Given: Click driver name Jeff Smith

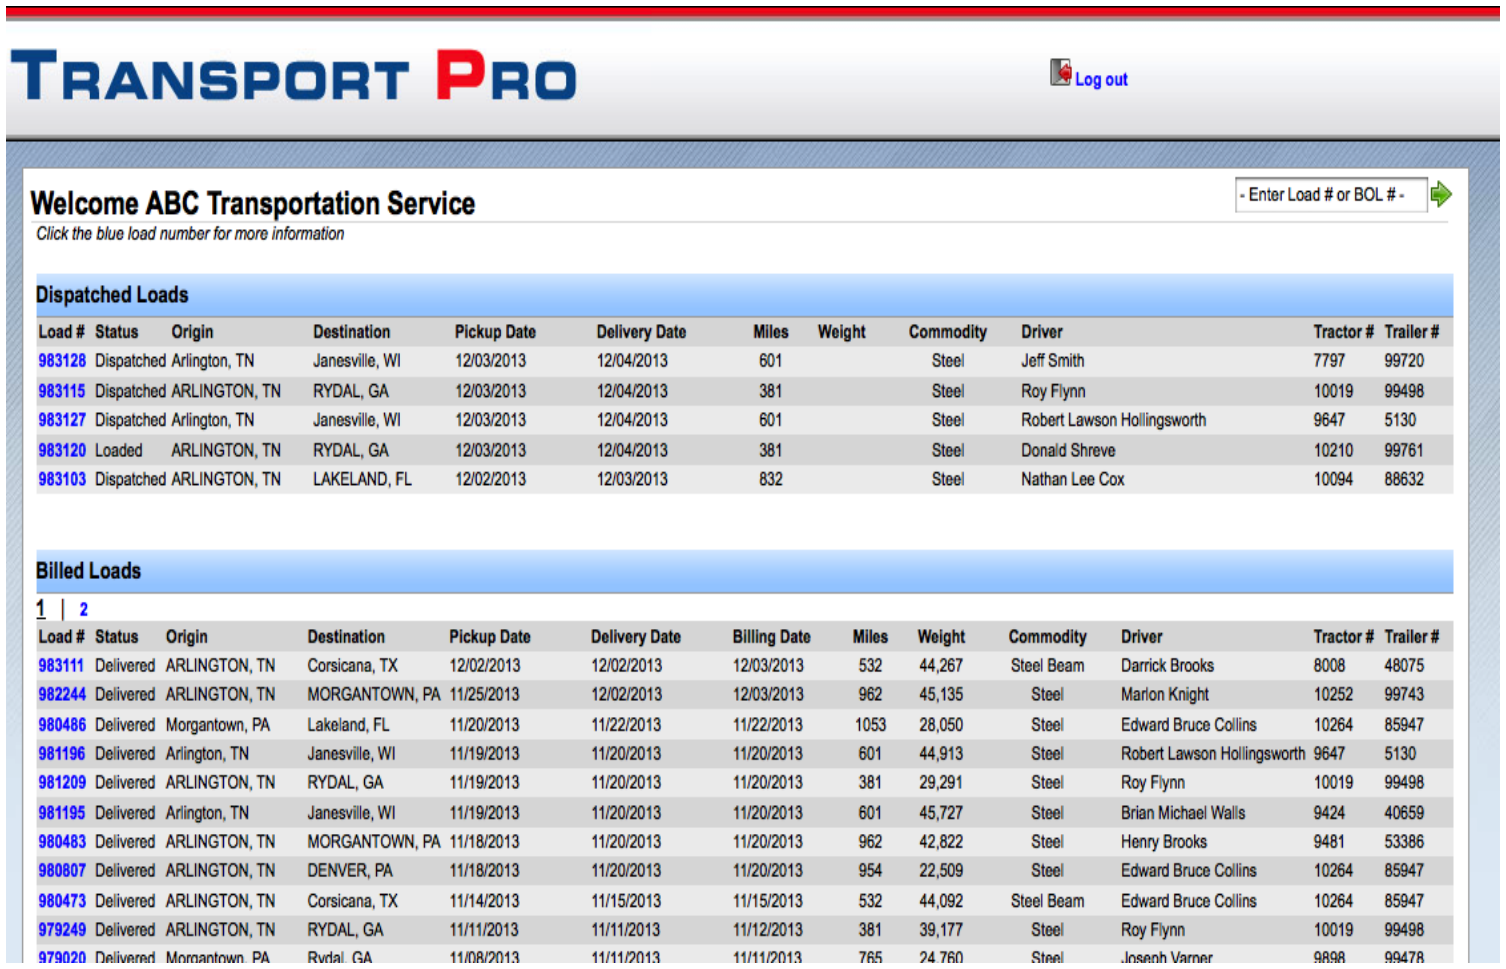Looking at the screenshot, I should 1052,361.
